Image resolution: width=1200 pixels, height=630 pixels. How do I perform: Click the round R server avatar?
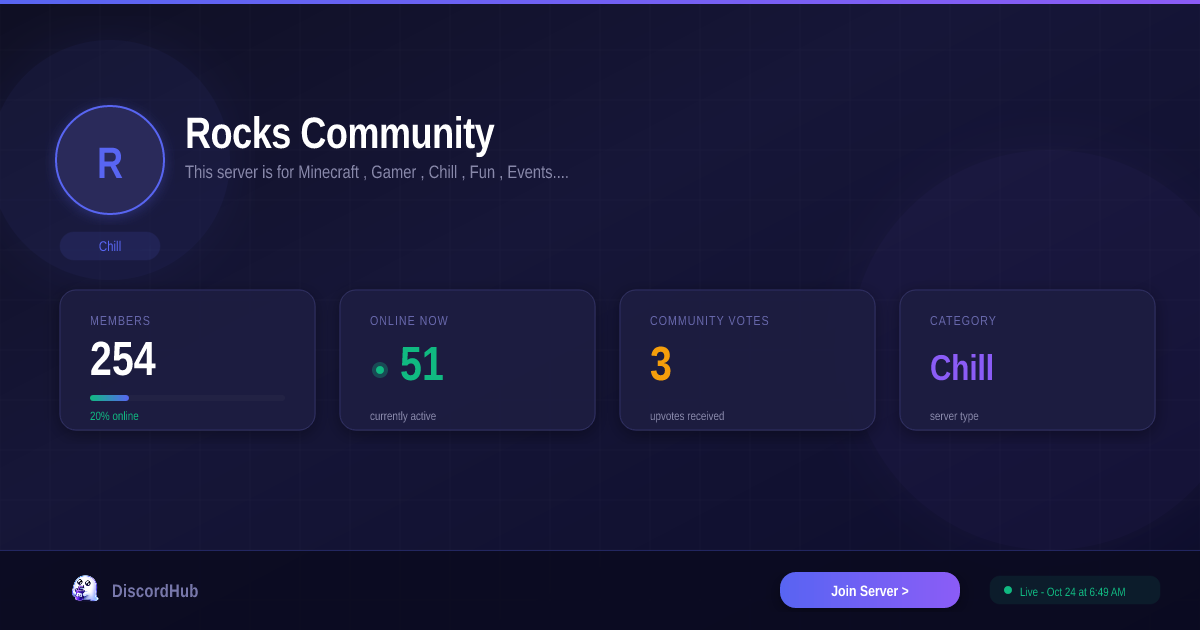pos(110,160)
